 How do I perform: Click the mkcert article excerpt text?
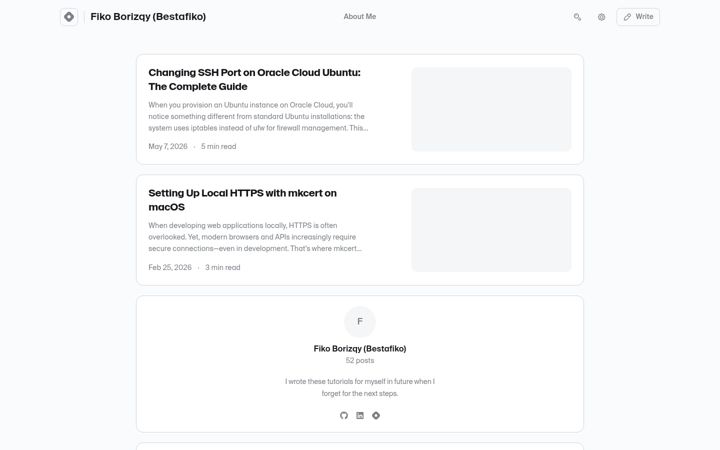tap(255, 237)
